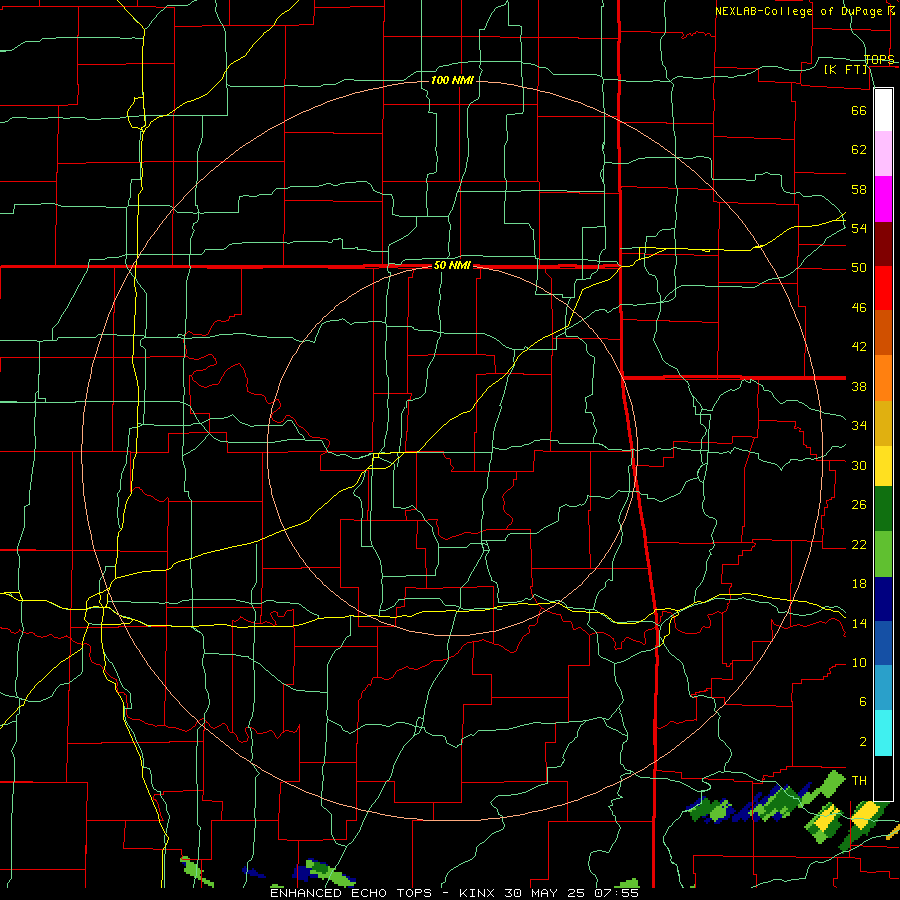
Task: Click the legend value 66
Action: (859, 110)
